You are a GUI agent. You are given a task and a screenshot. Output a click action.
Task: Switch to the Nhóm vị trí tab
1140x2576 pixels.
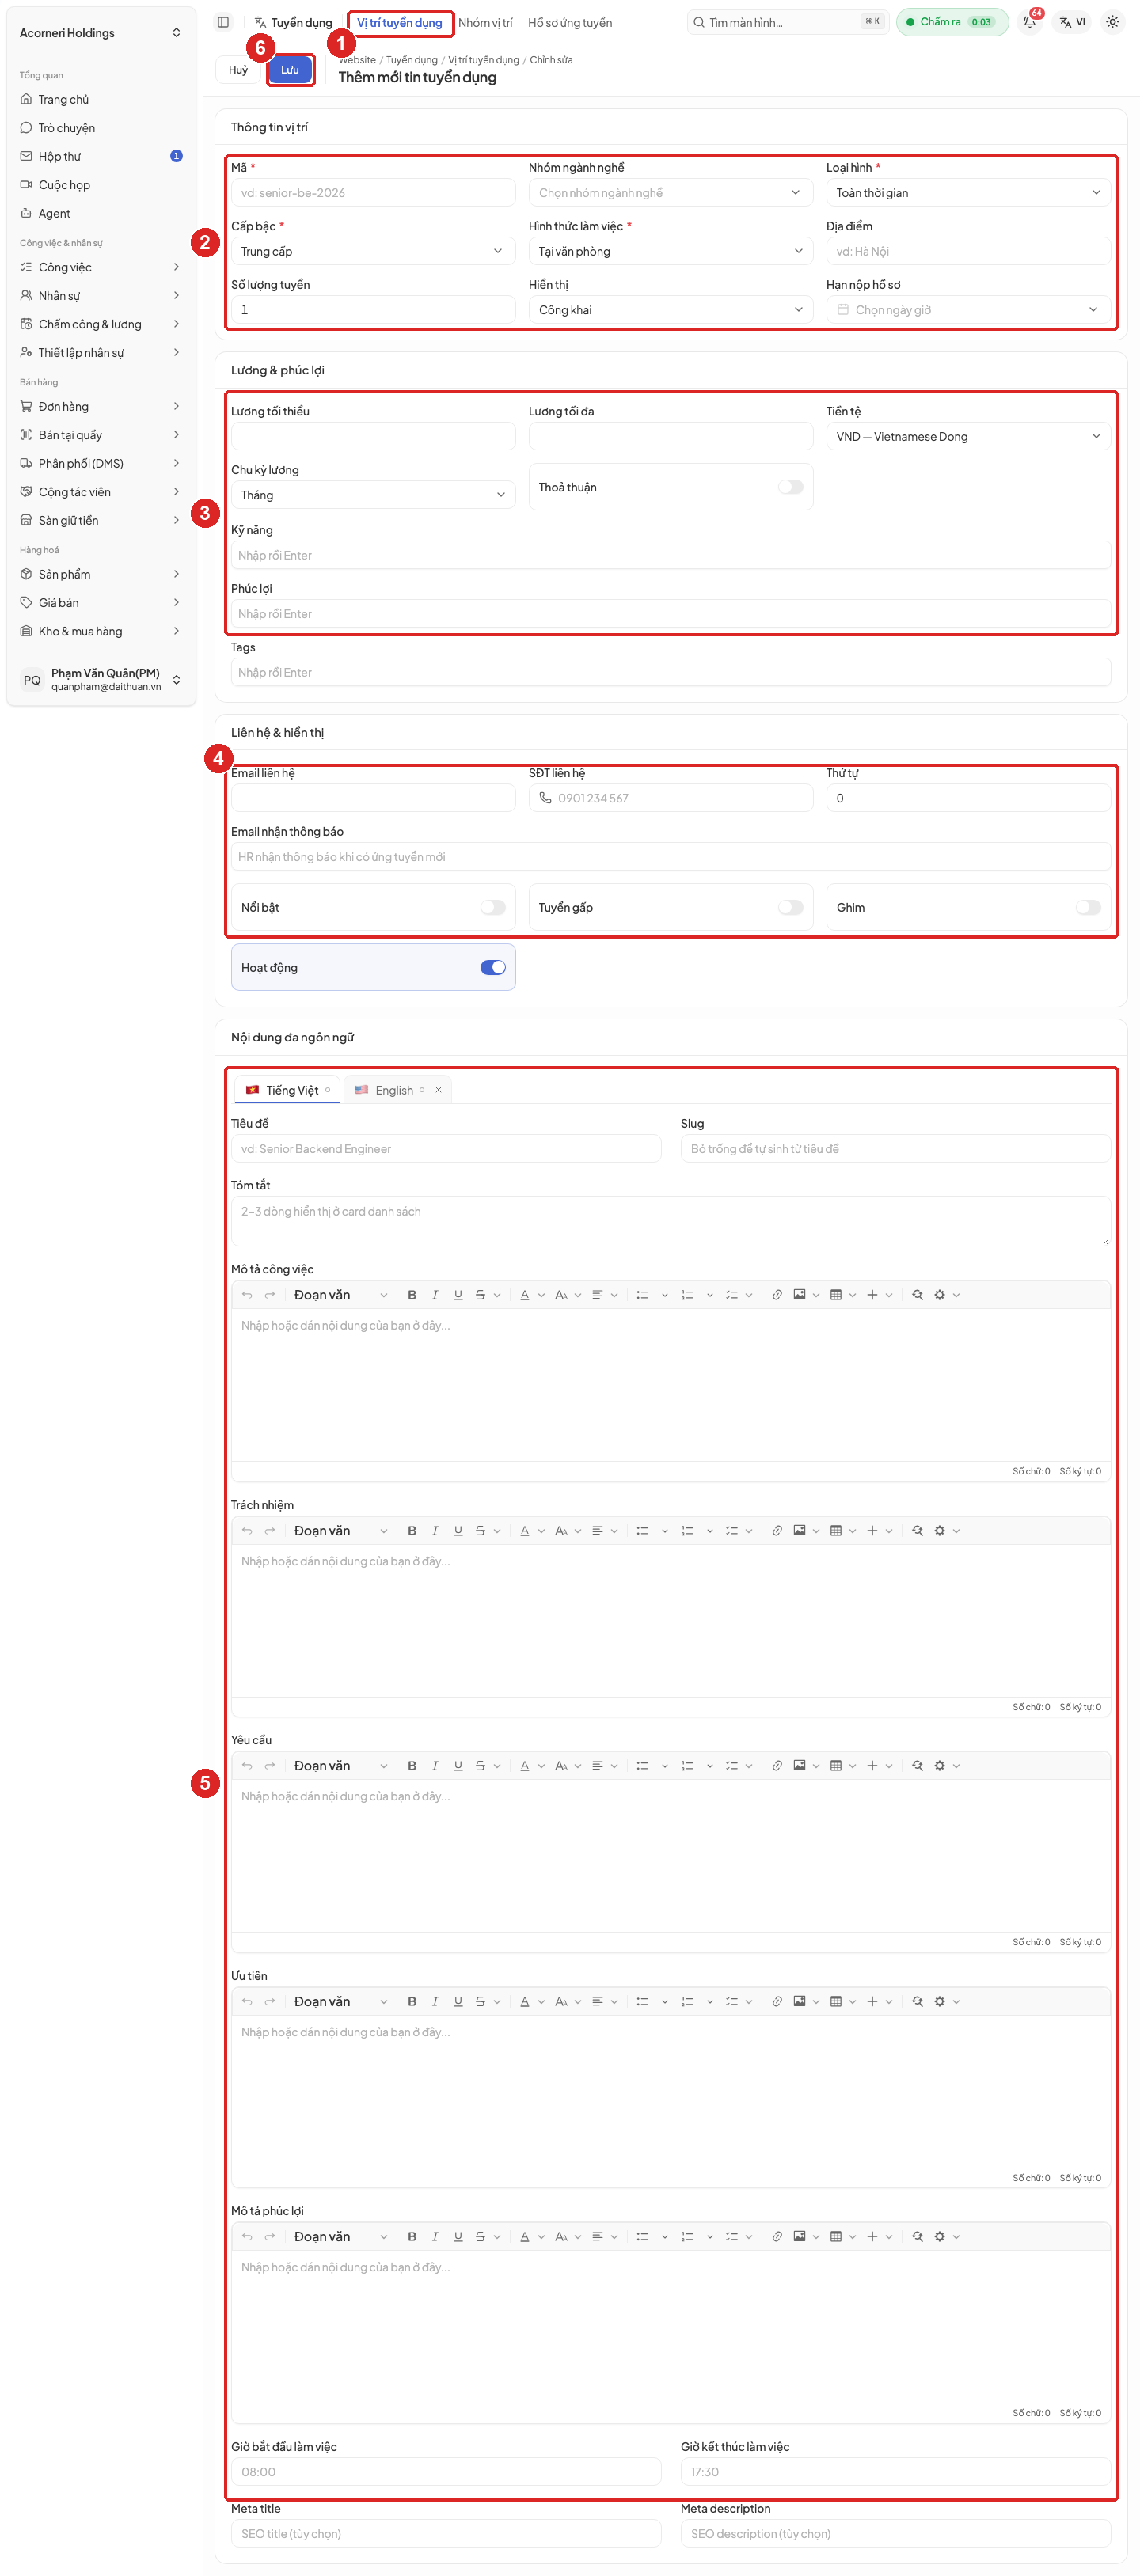tap(485, 23)
